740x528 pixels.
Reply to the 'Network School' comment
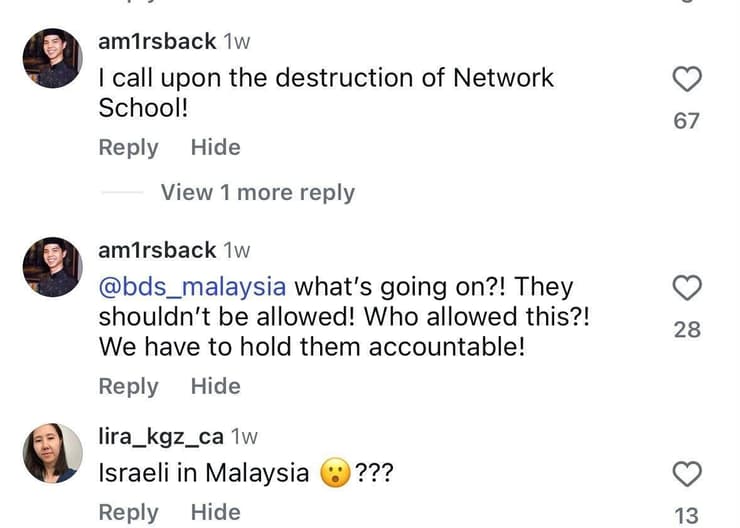[x=128, y=148]
